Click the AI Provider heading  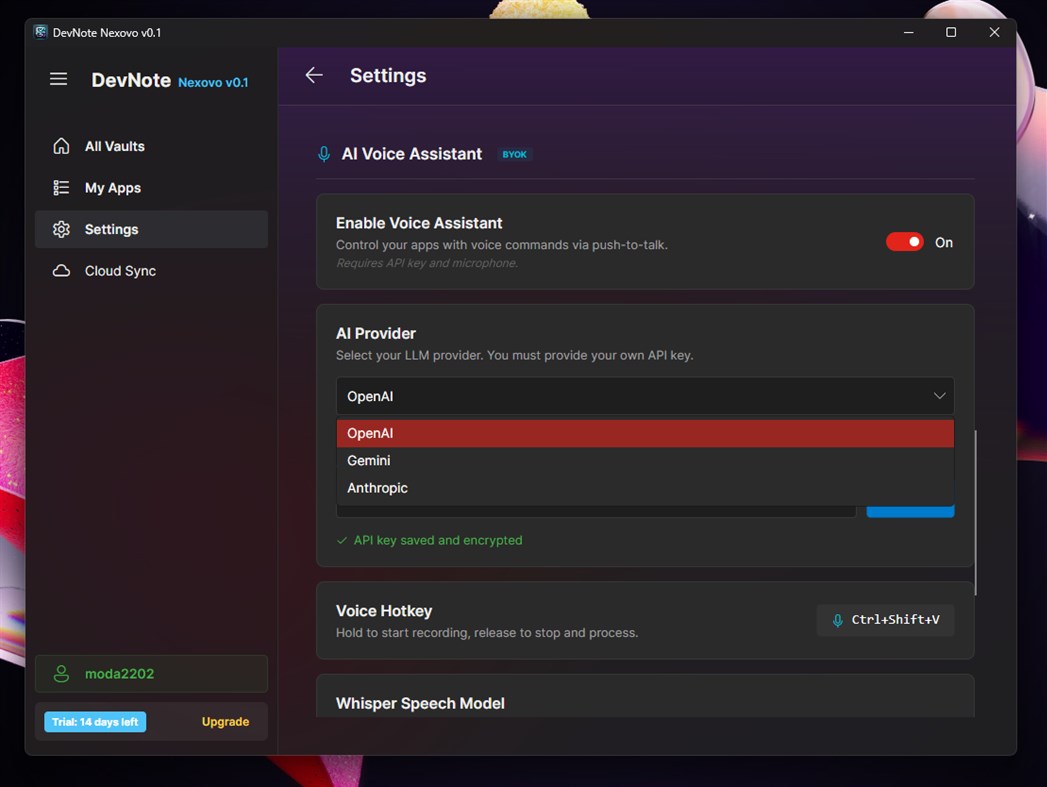[375, 333]
